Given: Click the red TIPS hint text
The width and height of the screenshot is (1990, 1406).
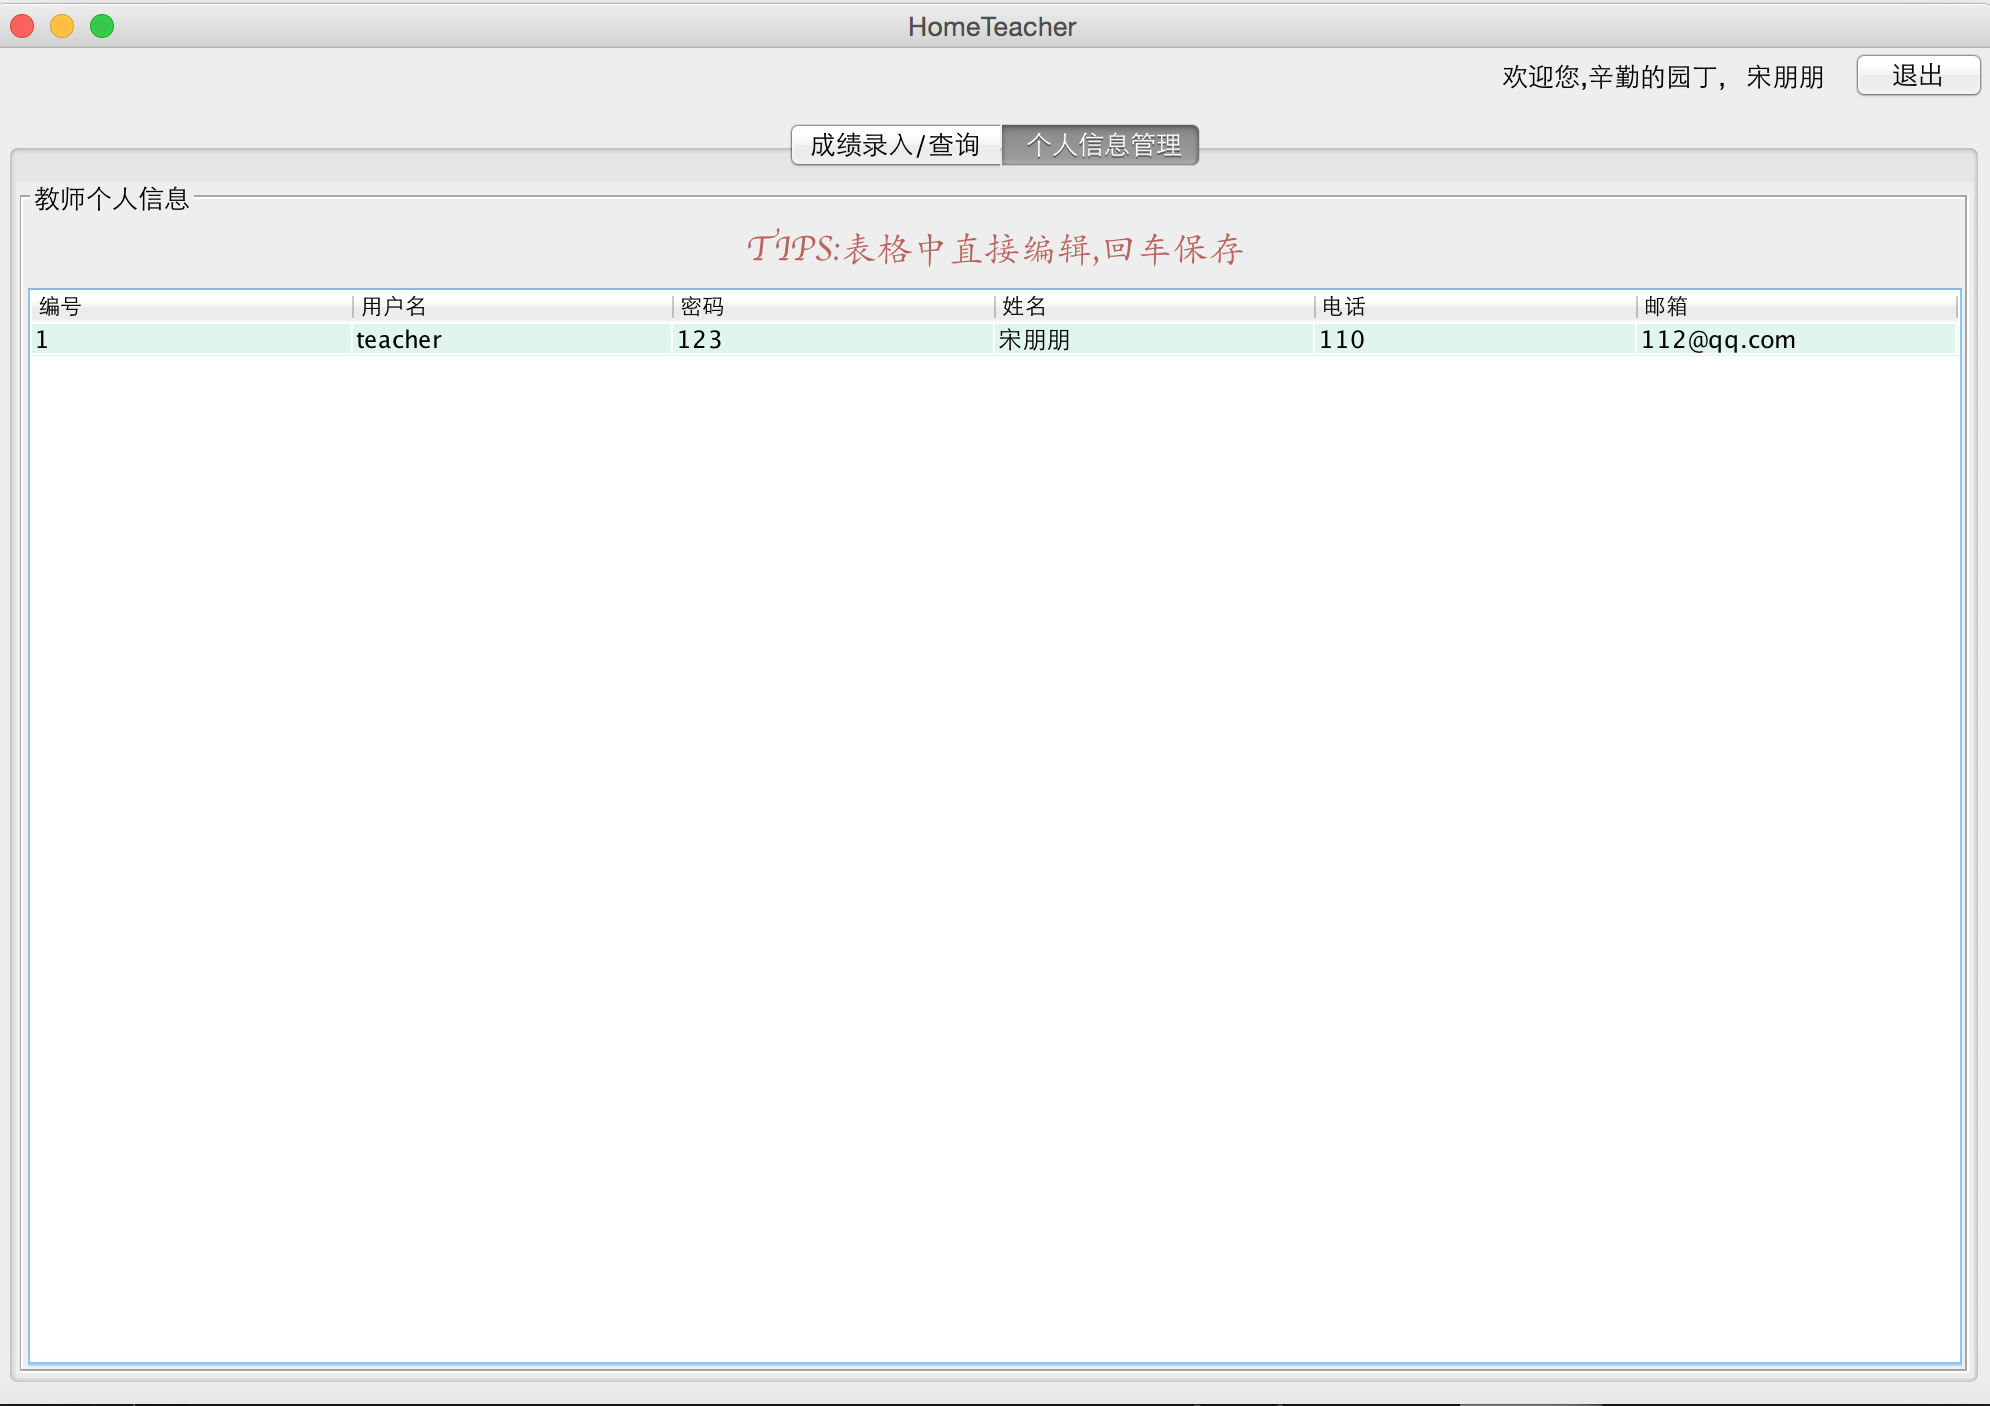Looking at the screenshot, I should pyautogui.click(x=995, y=248).
